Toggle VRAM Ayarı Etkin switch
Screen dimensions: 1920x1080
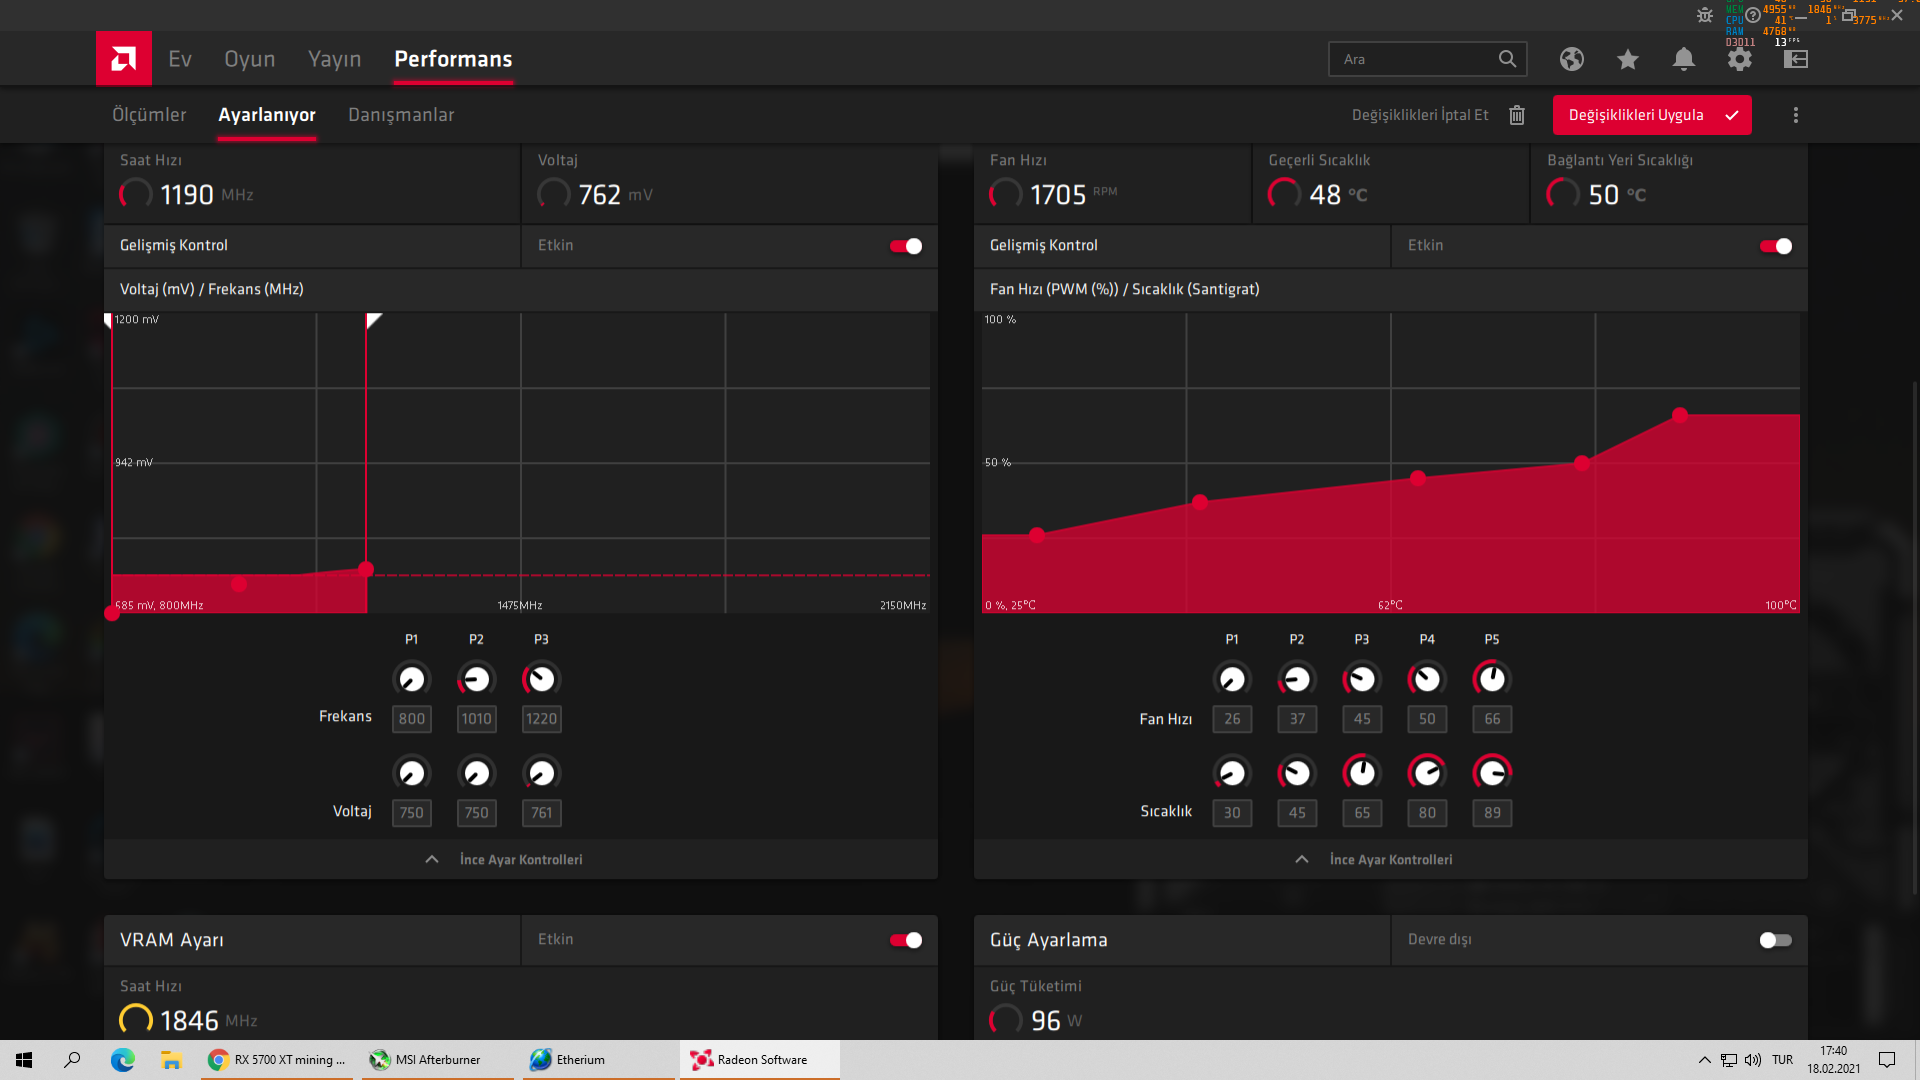pos(906,940)
